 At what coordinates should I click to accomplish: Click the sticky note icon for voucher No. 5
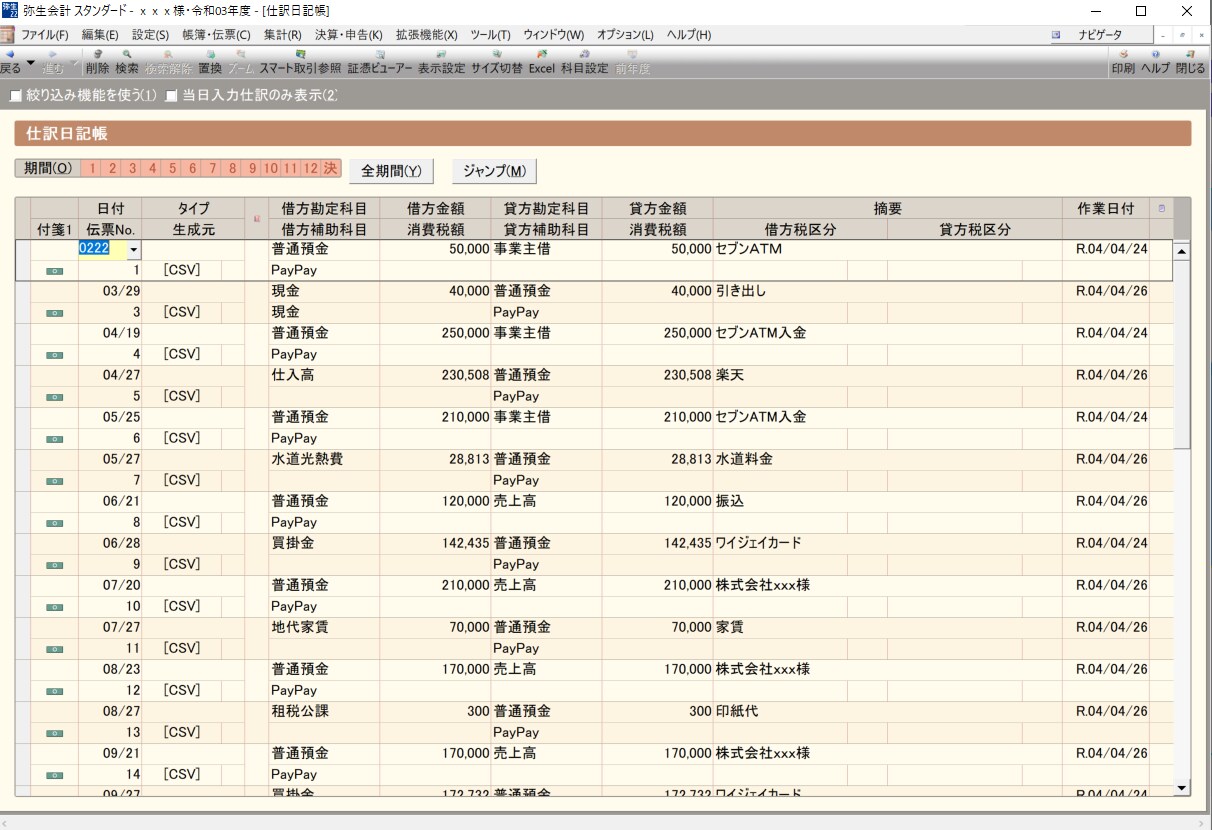click(54, 397)
